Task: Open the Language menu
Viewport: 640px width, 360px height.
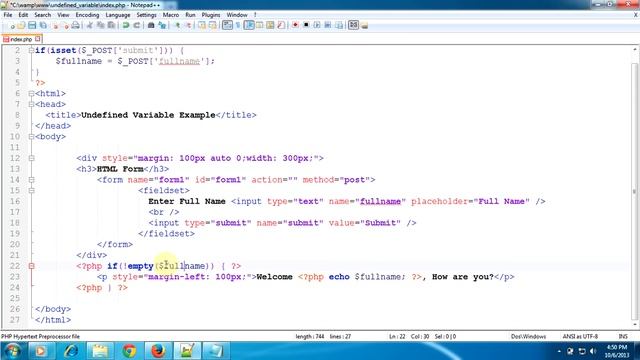Action: click(x=118, y=15)
